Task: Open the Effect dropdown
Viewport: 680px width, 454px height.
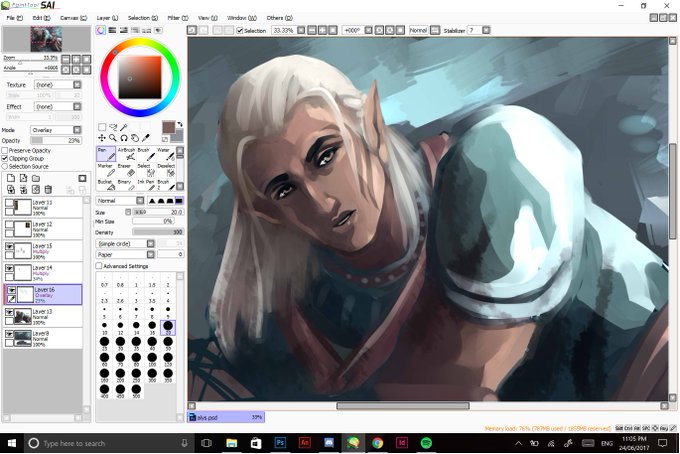Action: (77, 106)
